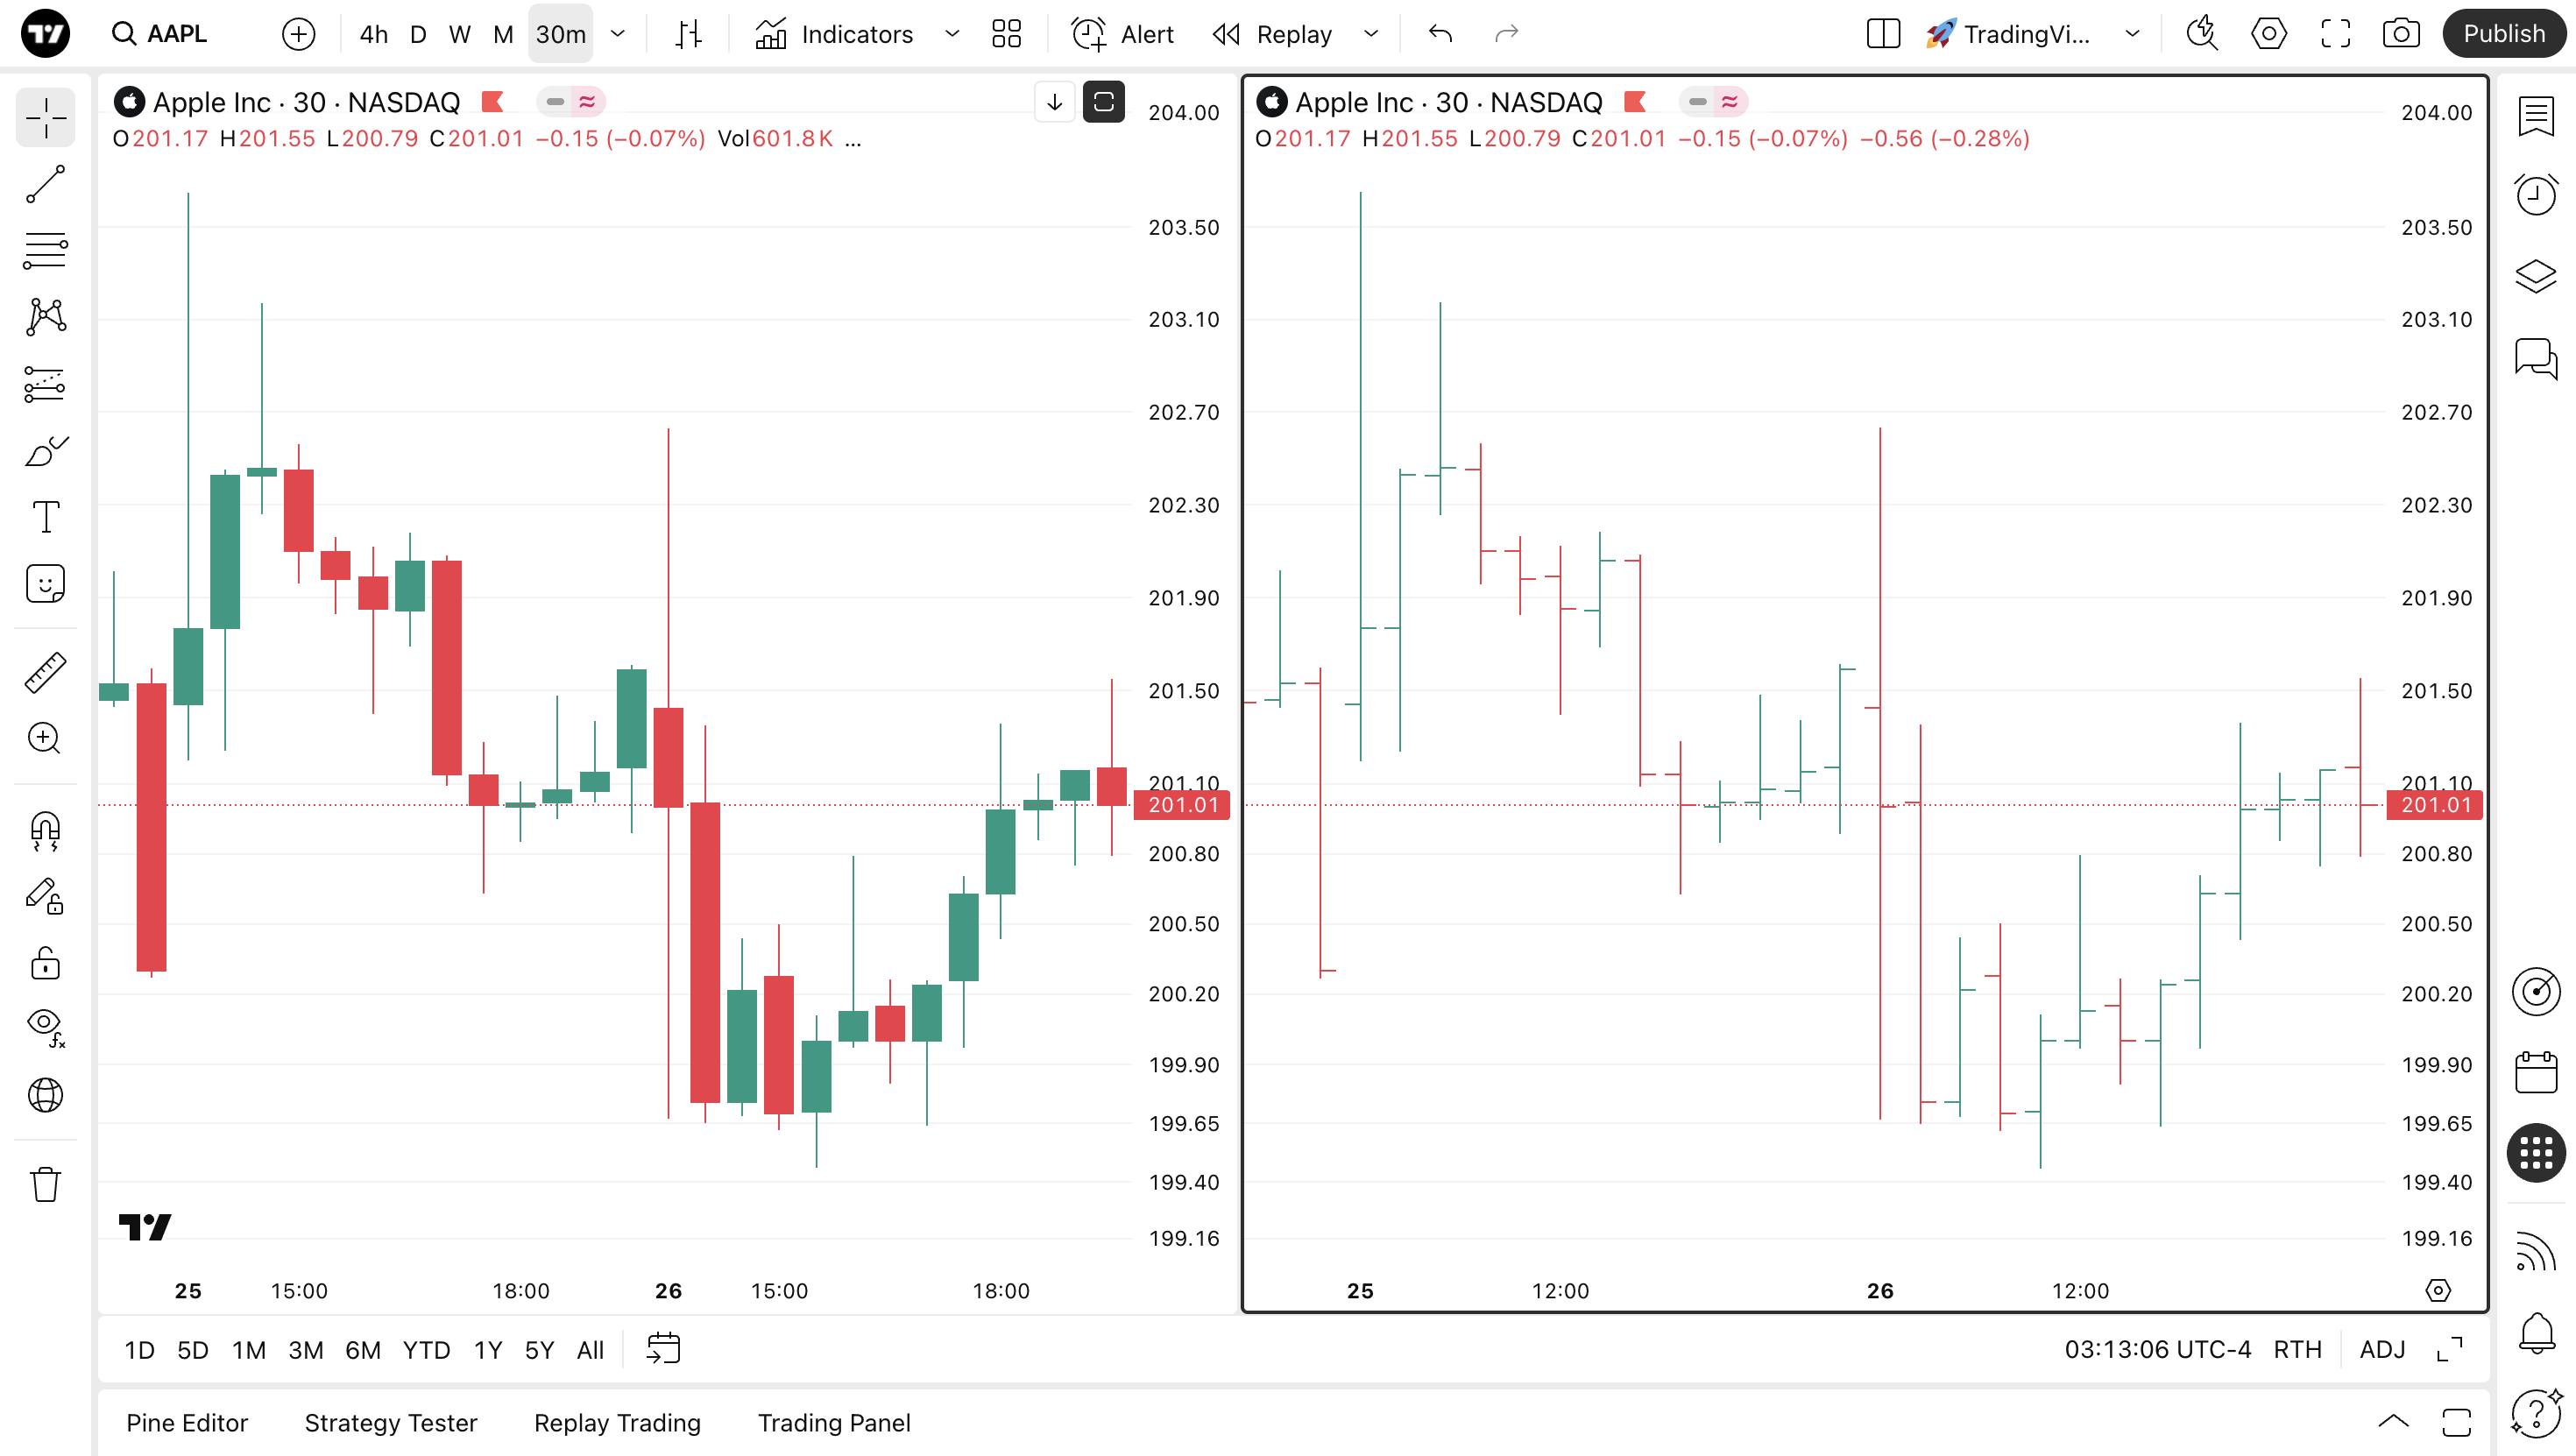Image resolution: width=2576 pixels, height=1456 pixels.
Task: Select the trend line drawing tool
Action: (x=45, y=184)
